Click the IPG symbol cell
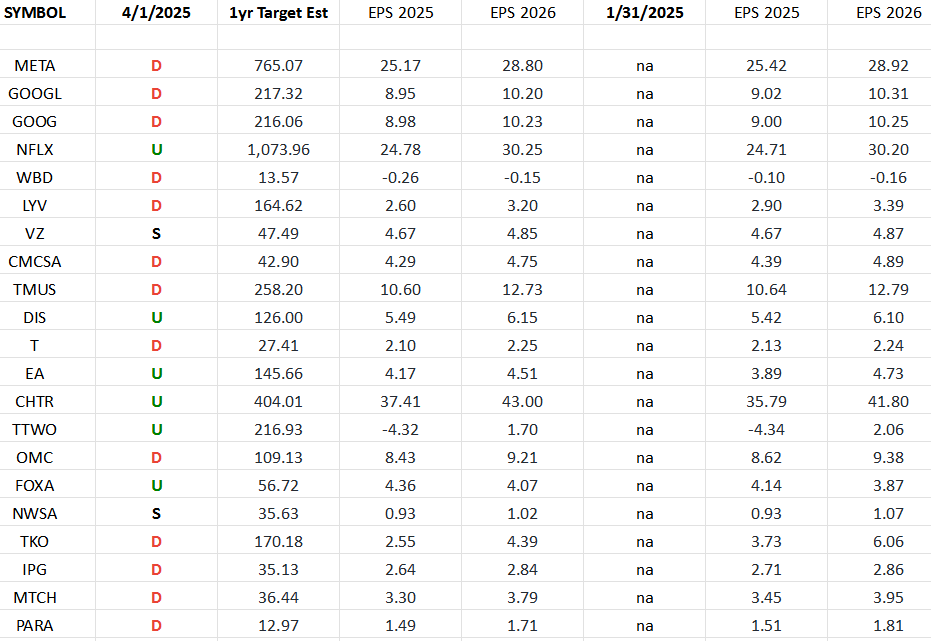 [x=34, y=569]
